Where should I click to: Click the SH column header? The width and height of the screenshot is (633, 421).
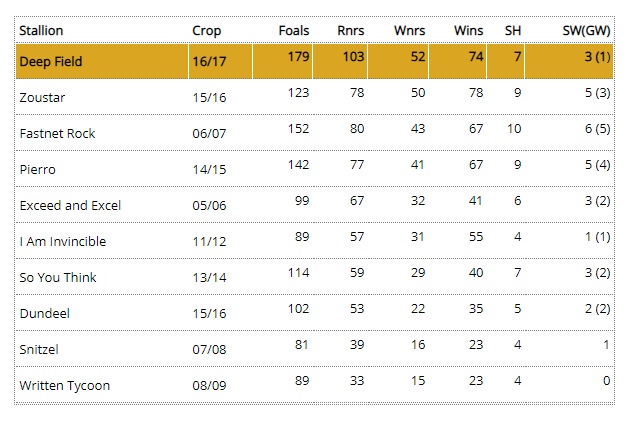click(x=514, y=30)
